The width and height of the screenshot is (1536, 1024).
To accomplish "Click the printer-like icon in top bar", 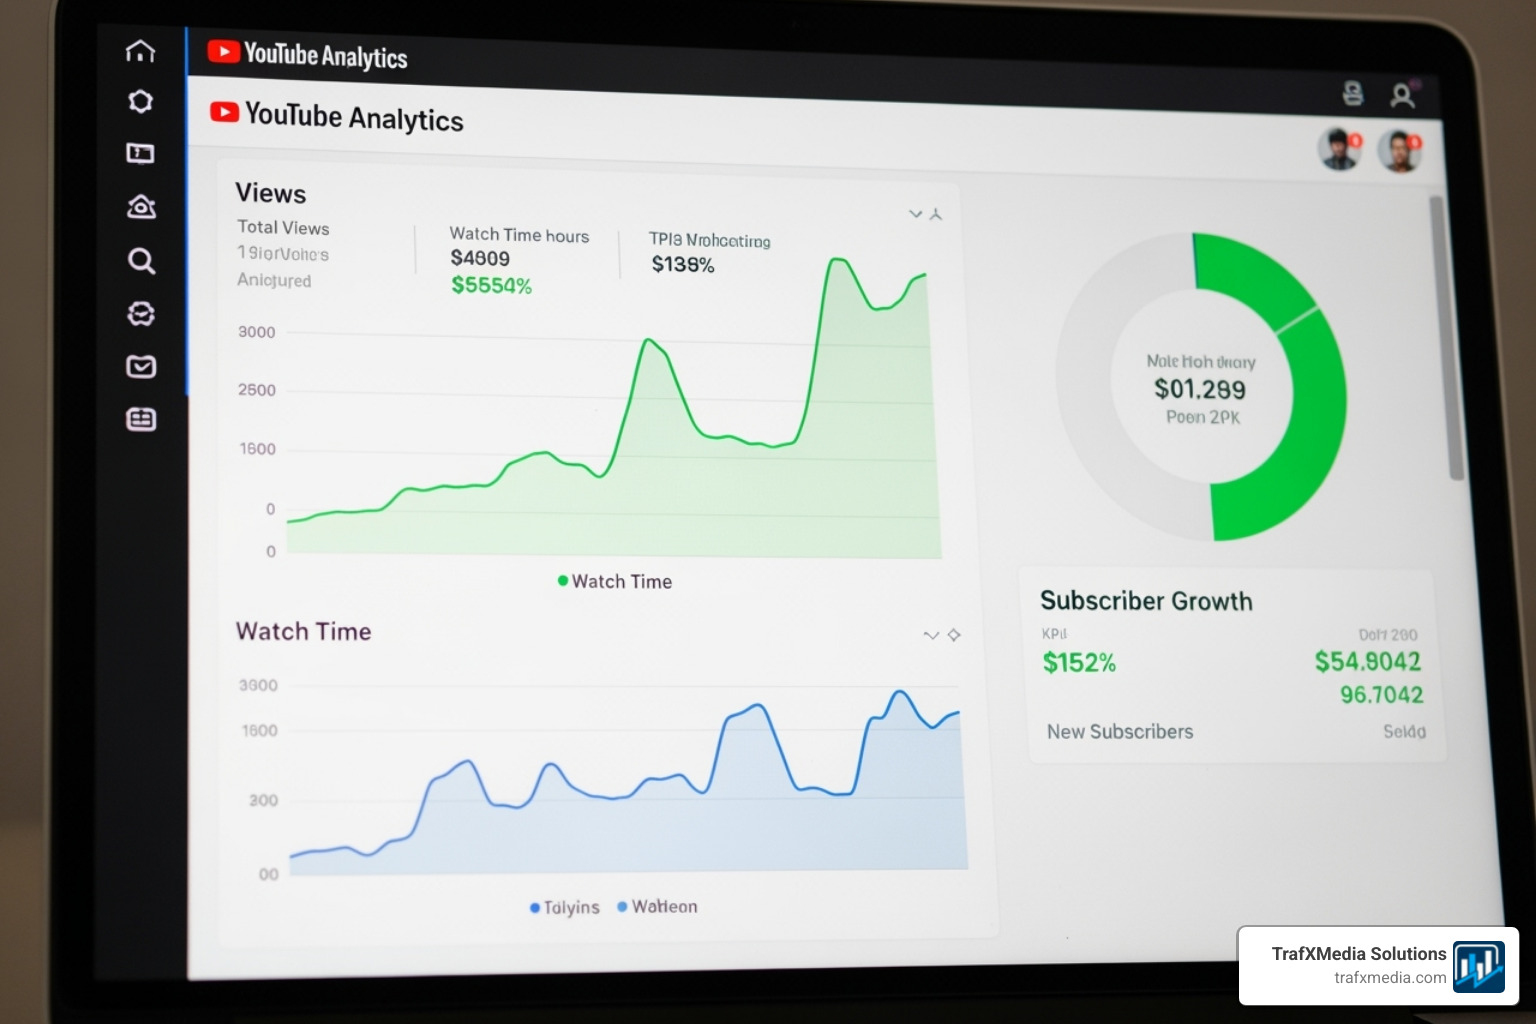I will pyautogui.click(x=1352, y=93).
